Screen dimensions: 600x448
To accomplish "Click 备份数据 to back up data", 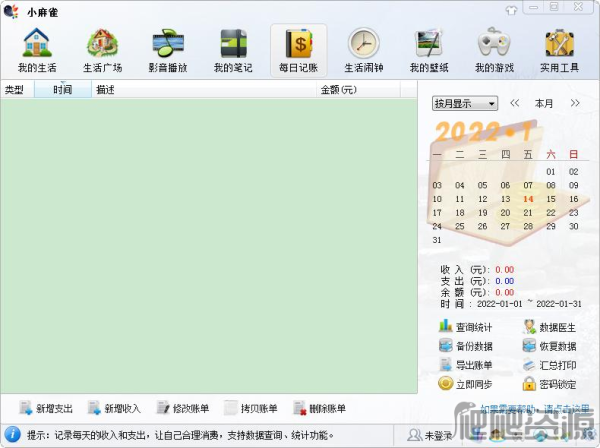I will [x=465, y=346].
